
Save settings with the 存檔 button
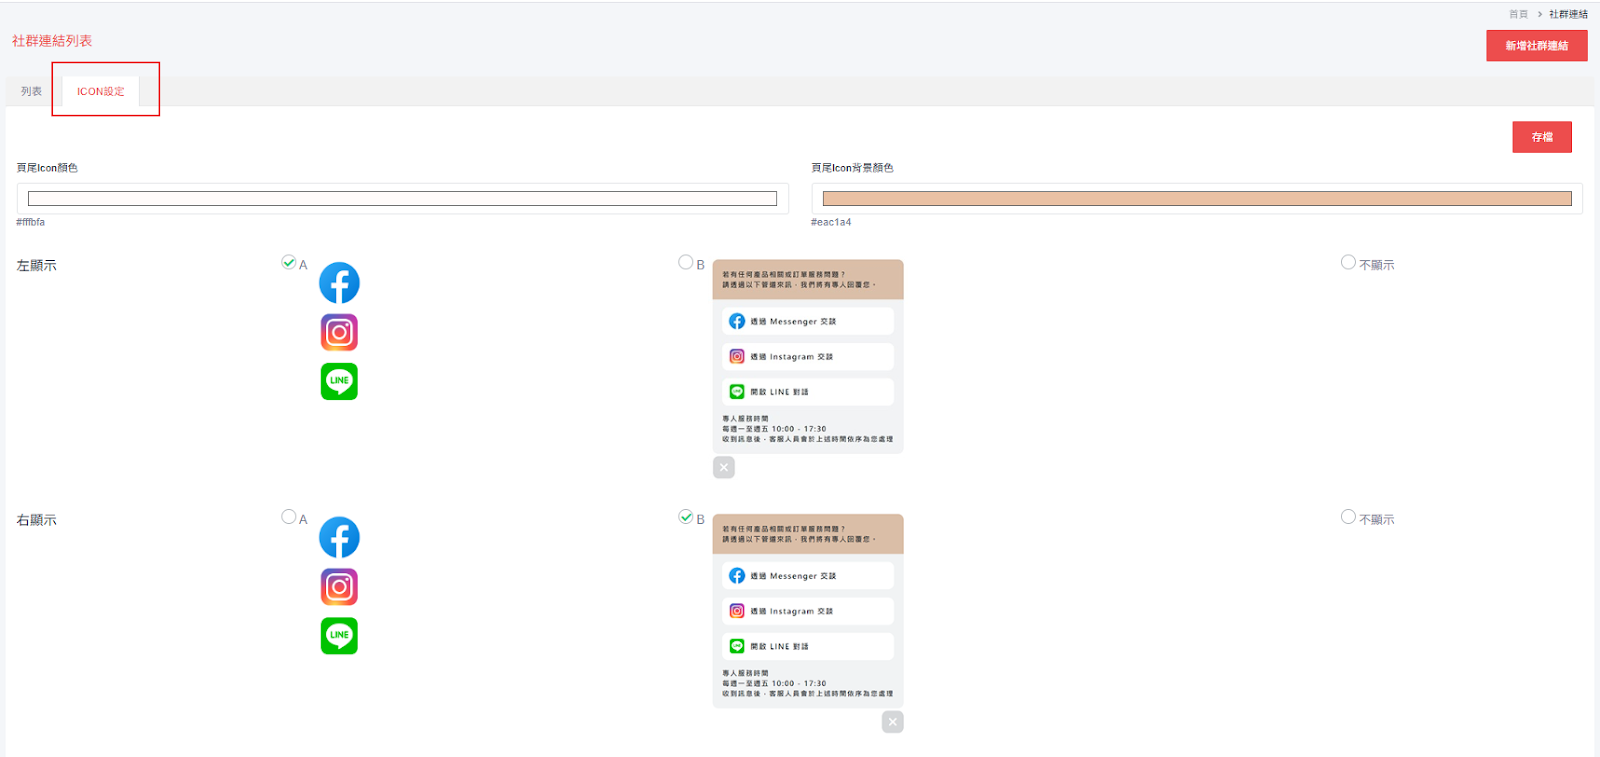tap(1542, 137)
